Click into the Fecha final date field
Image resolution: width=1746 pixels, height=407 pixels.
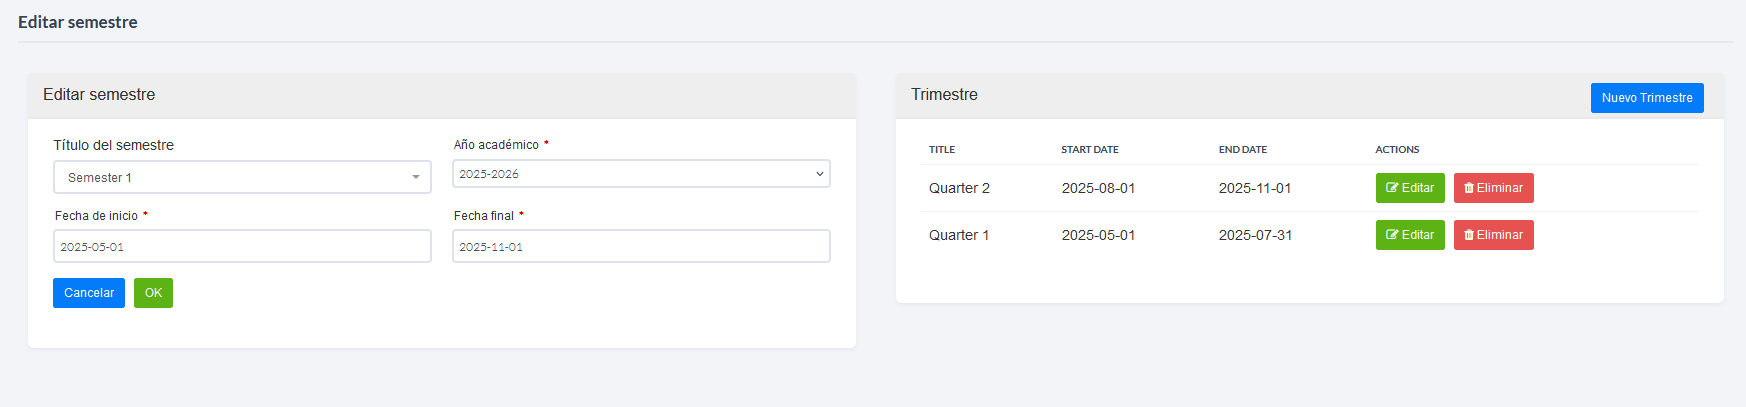tap(641, 246)
